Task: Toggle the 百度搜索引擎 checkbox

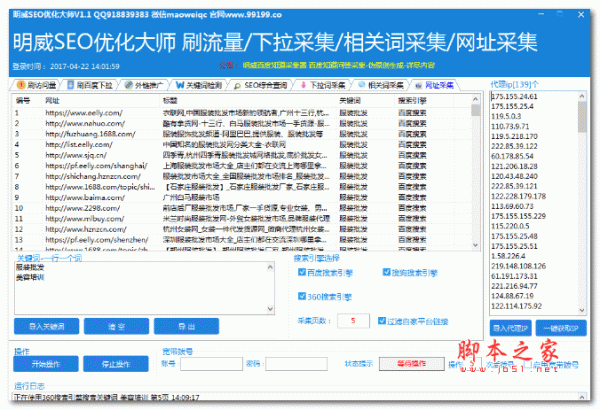Action: coord(302,271)
